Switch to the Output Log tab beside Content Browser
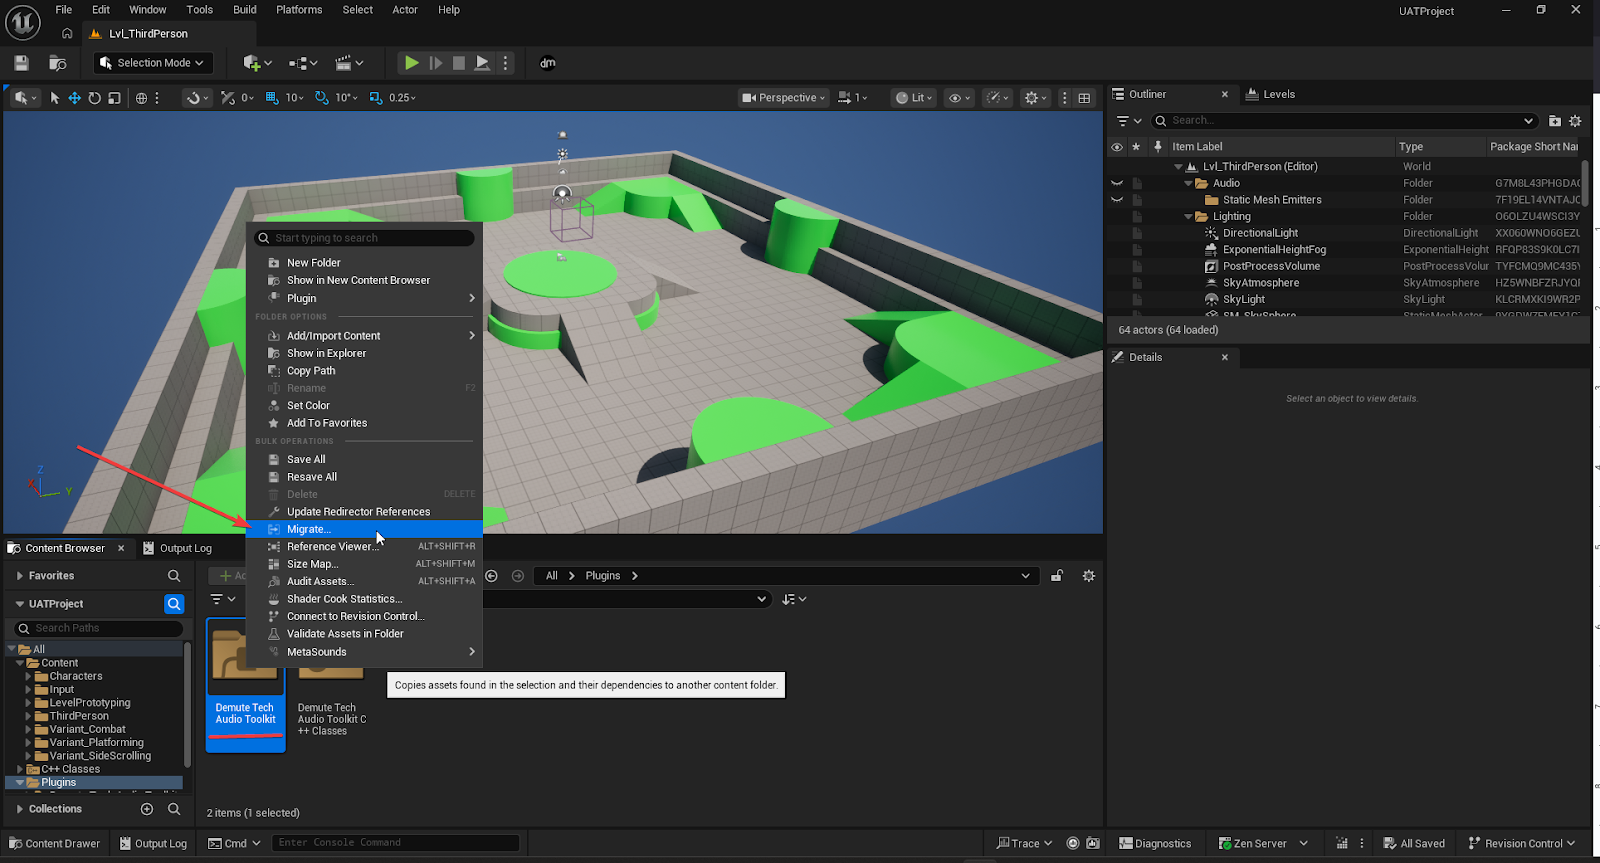Screen dimensions: 1600x863 pos(178,548)
